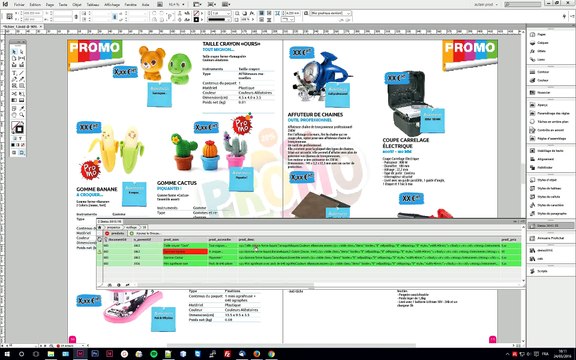Screen dimensions: 576x360
Task: Toggle the constrain proportions chain icon
Action: pos(76,17)
